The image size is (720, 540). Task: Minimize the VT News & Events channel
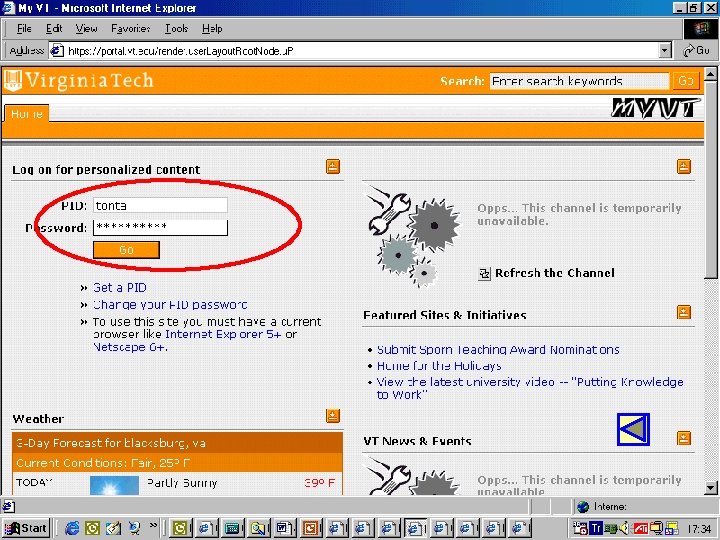pos(684,438)
